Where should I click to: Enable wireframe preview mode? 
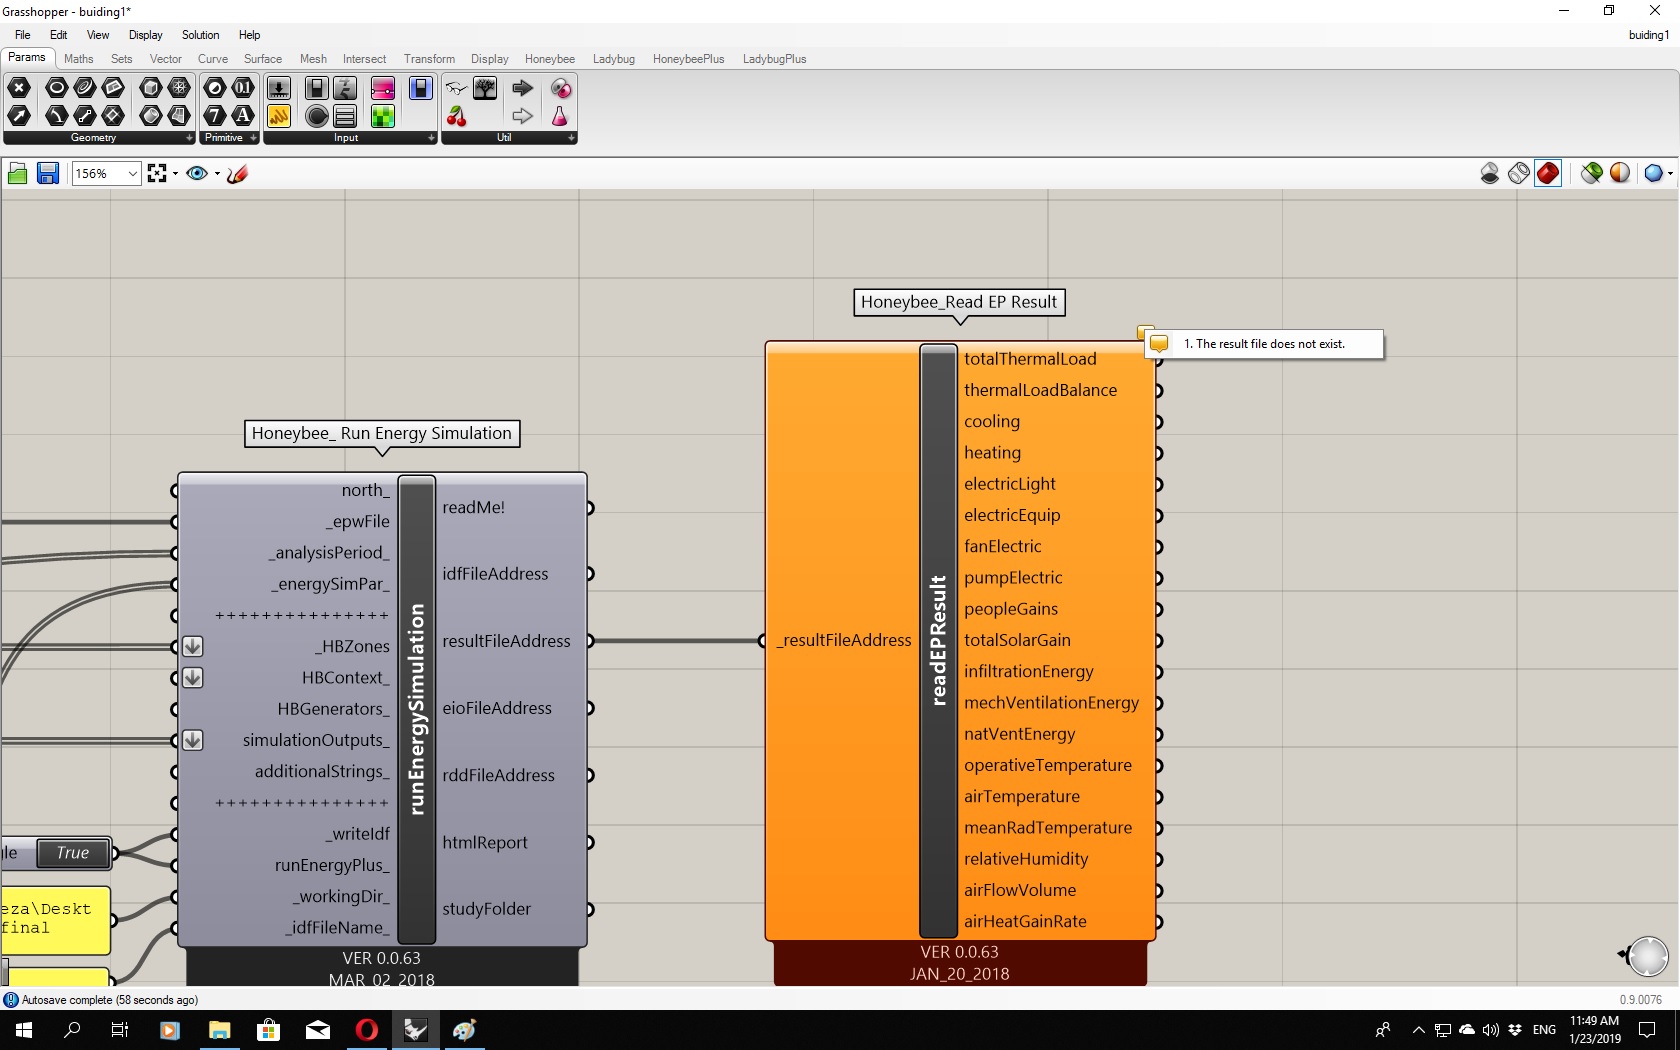(x=1519, y=174)
